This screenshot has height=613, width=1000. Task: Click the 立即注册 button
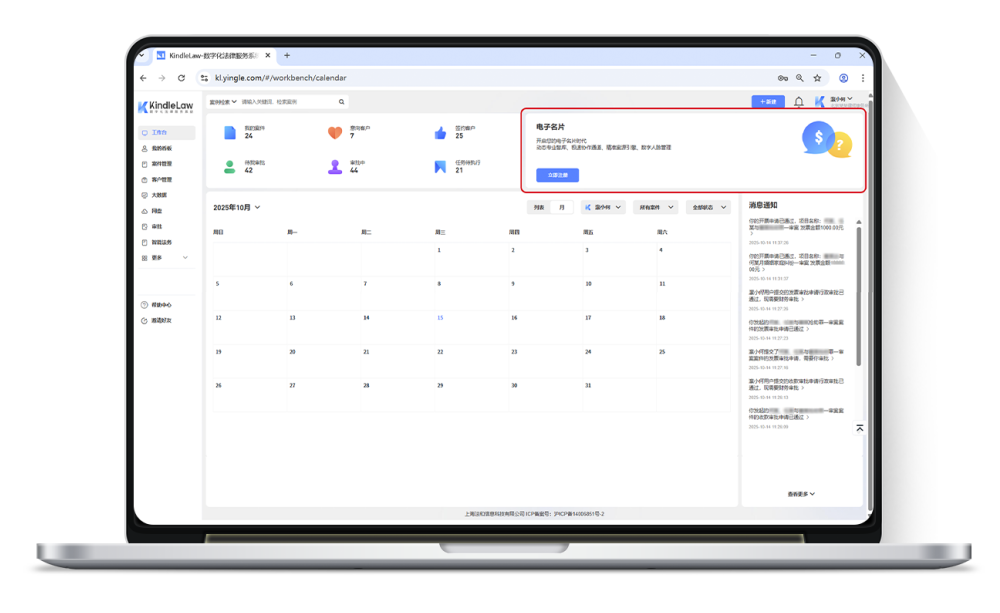point(557,175)
